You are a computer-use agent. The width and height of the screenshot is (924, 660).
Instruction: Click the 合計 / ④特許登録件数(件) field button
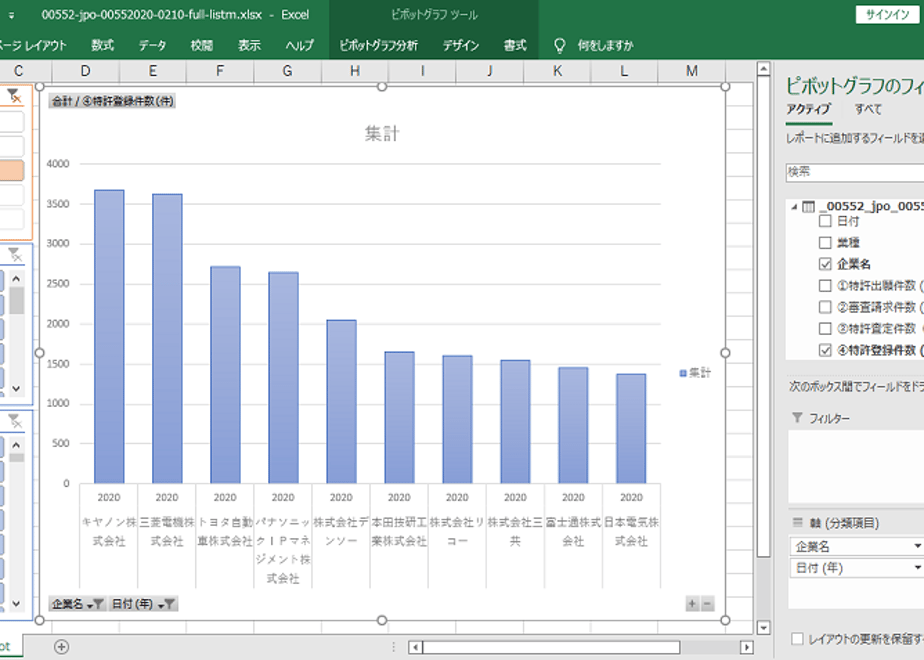click(112, 101)
